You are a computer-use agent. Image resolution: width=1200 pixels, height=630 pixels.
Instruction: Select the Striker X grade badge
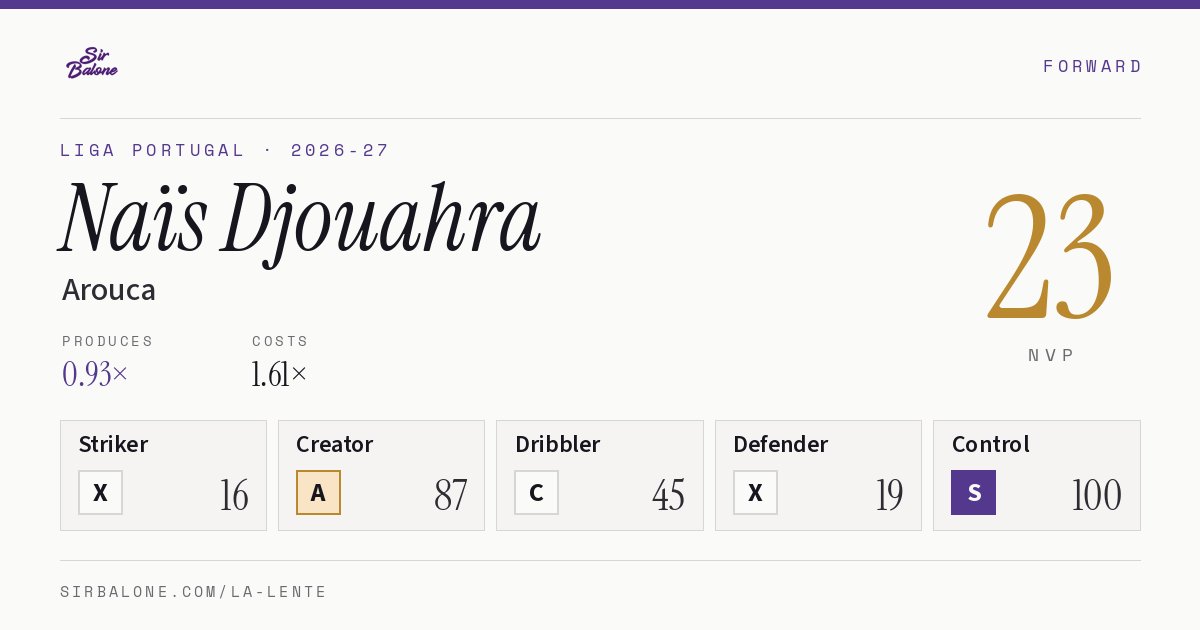click(x=100, y=492)
